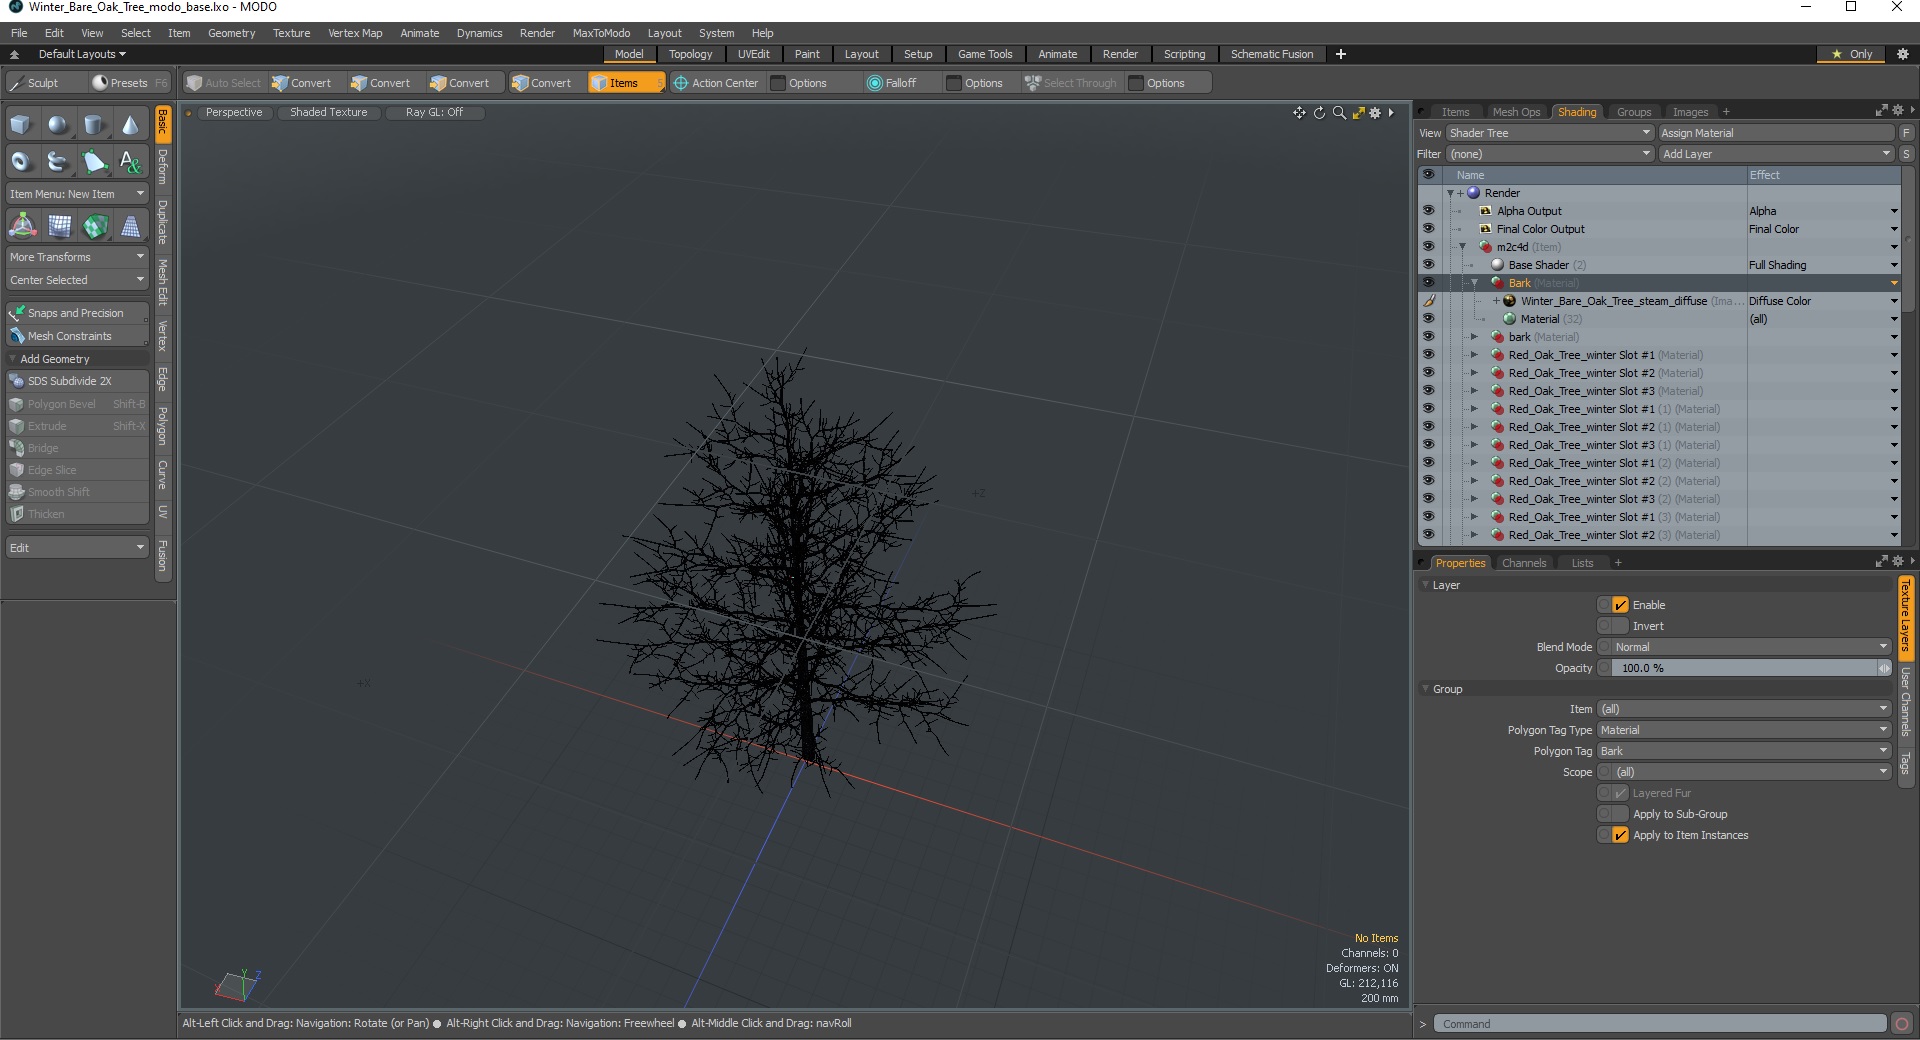
Task: Open the viewport settings gear
Action: pos(1375,113)
